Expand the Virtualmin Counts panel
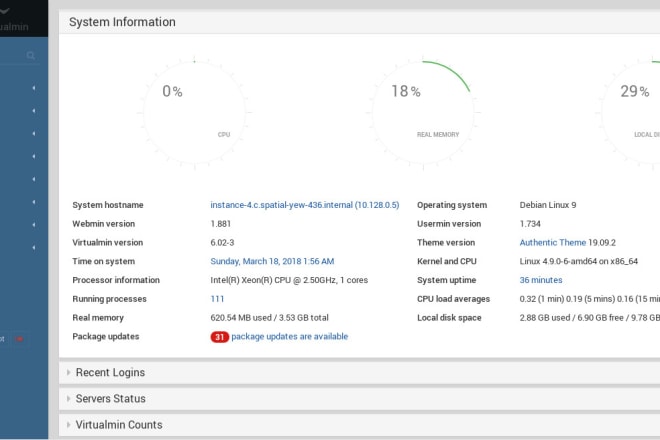This screenshot has height=440, width=660. [359, 425]
